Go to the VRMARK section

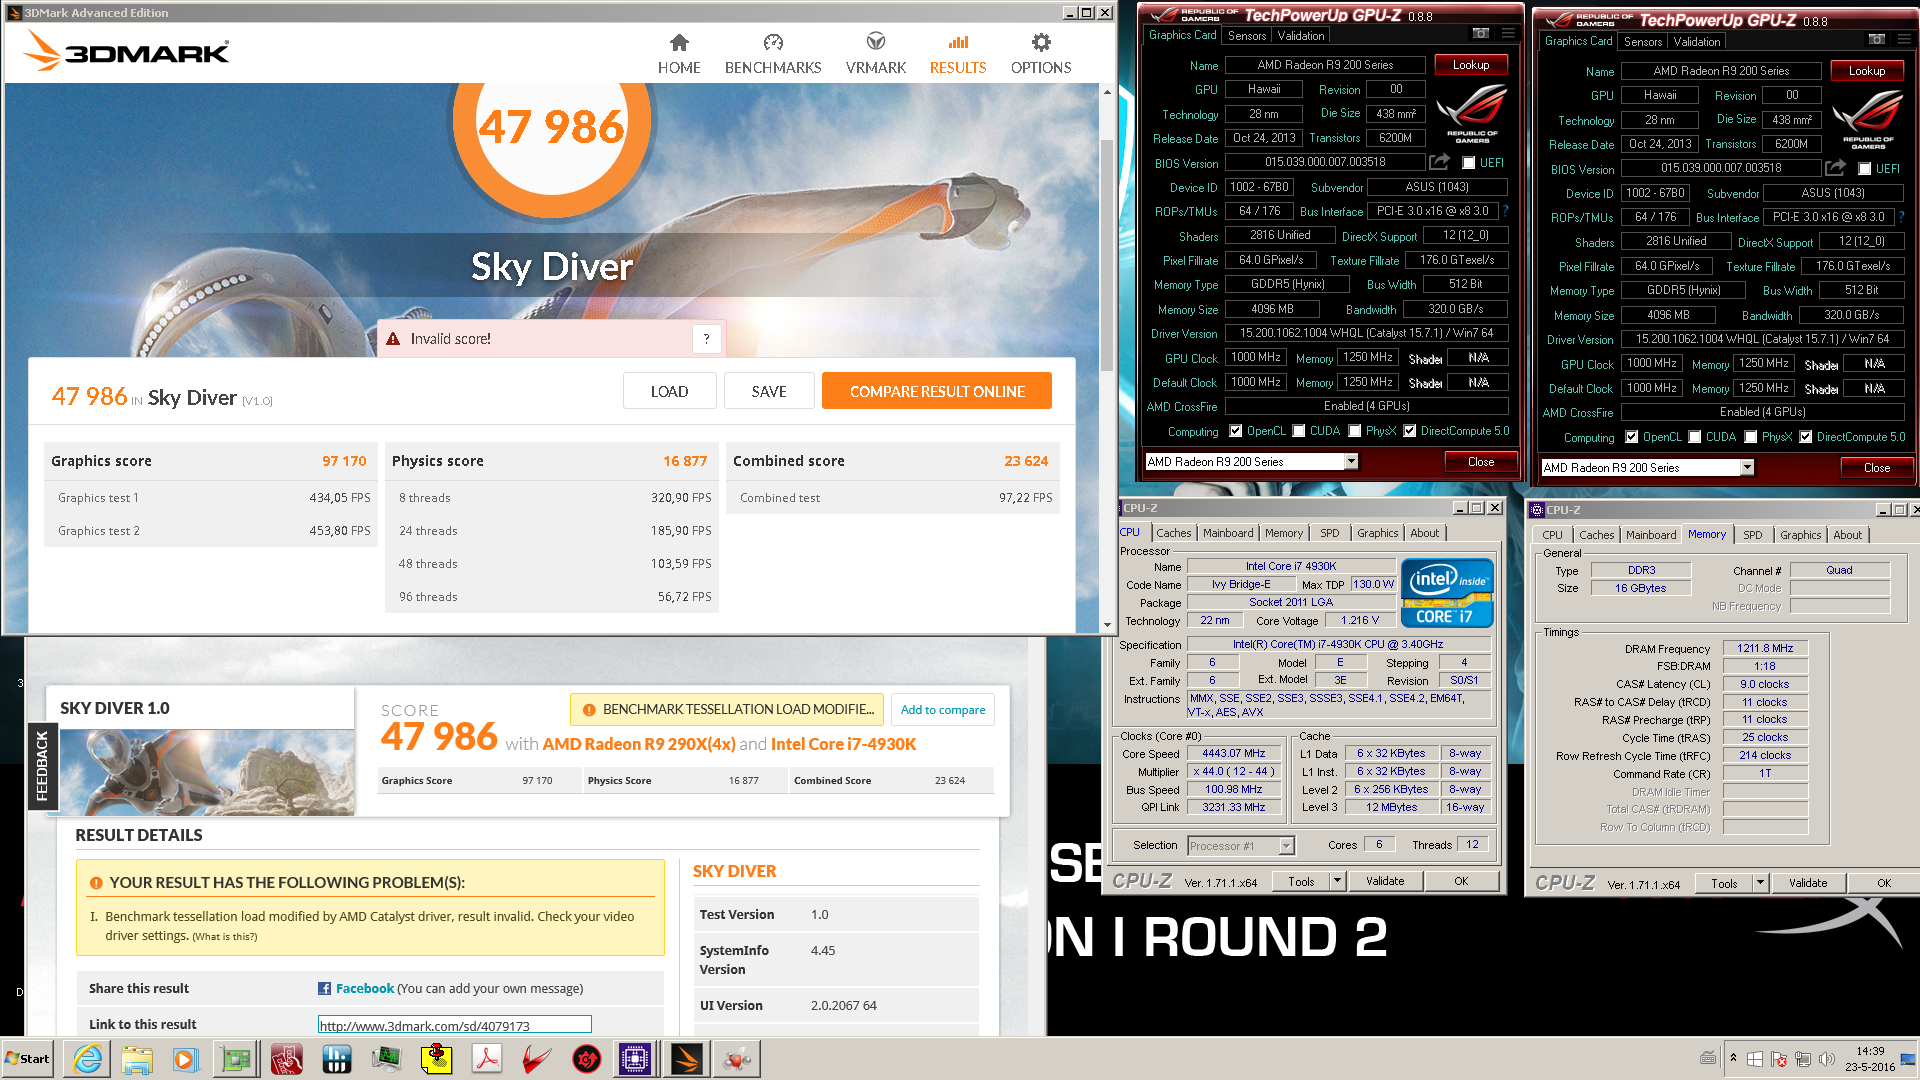click(x=876, y=54)
